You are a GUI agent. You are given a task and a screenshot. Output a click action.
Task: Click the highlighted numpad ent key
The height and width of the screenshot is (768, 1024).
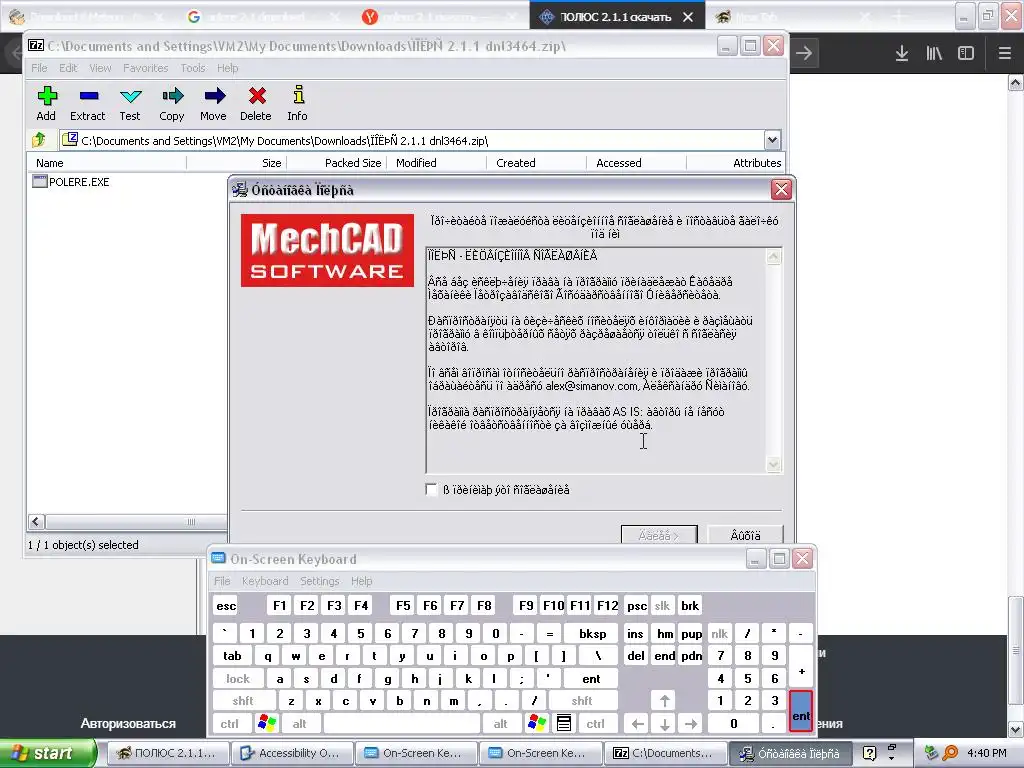[801, 712]
